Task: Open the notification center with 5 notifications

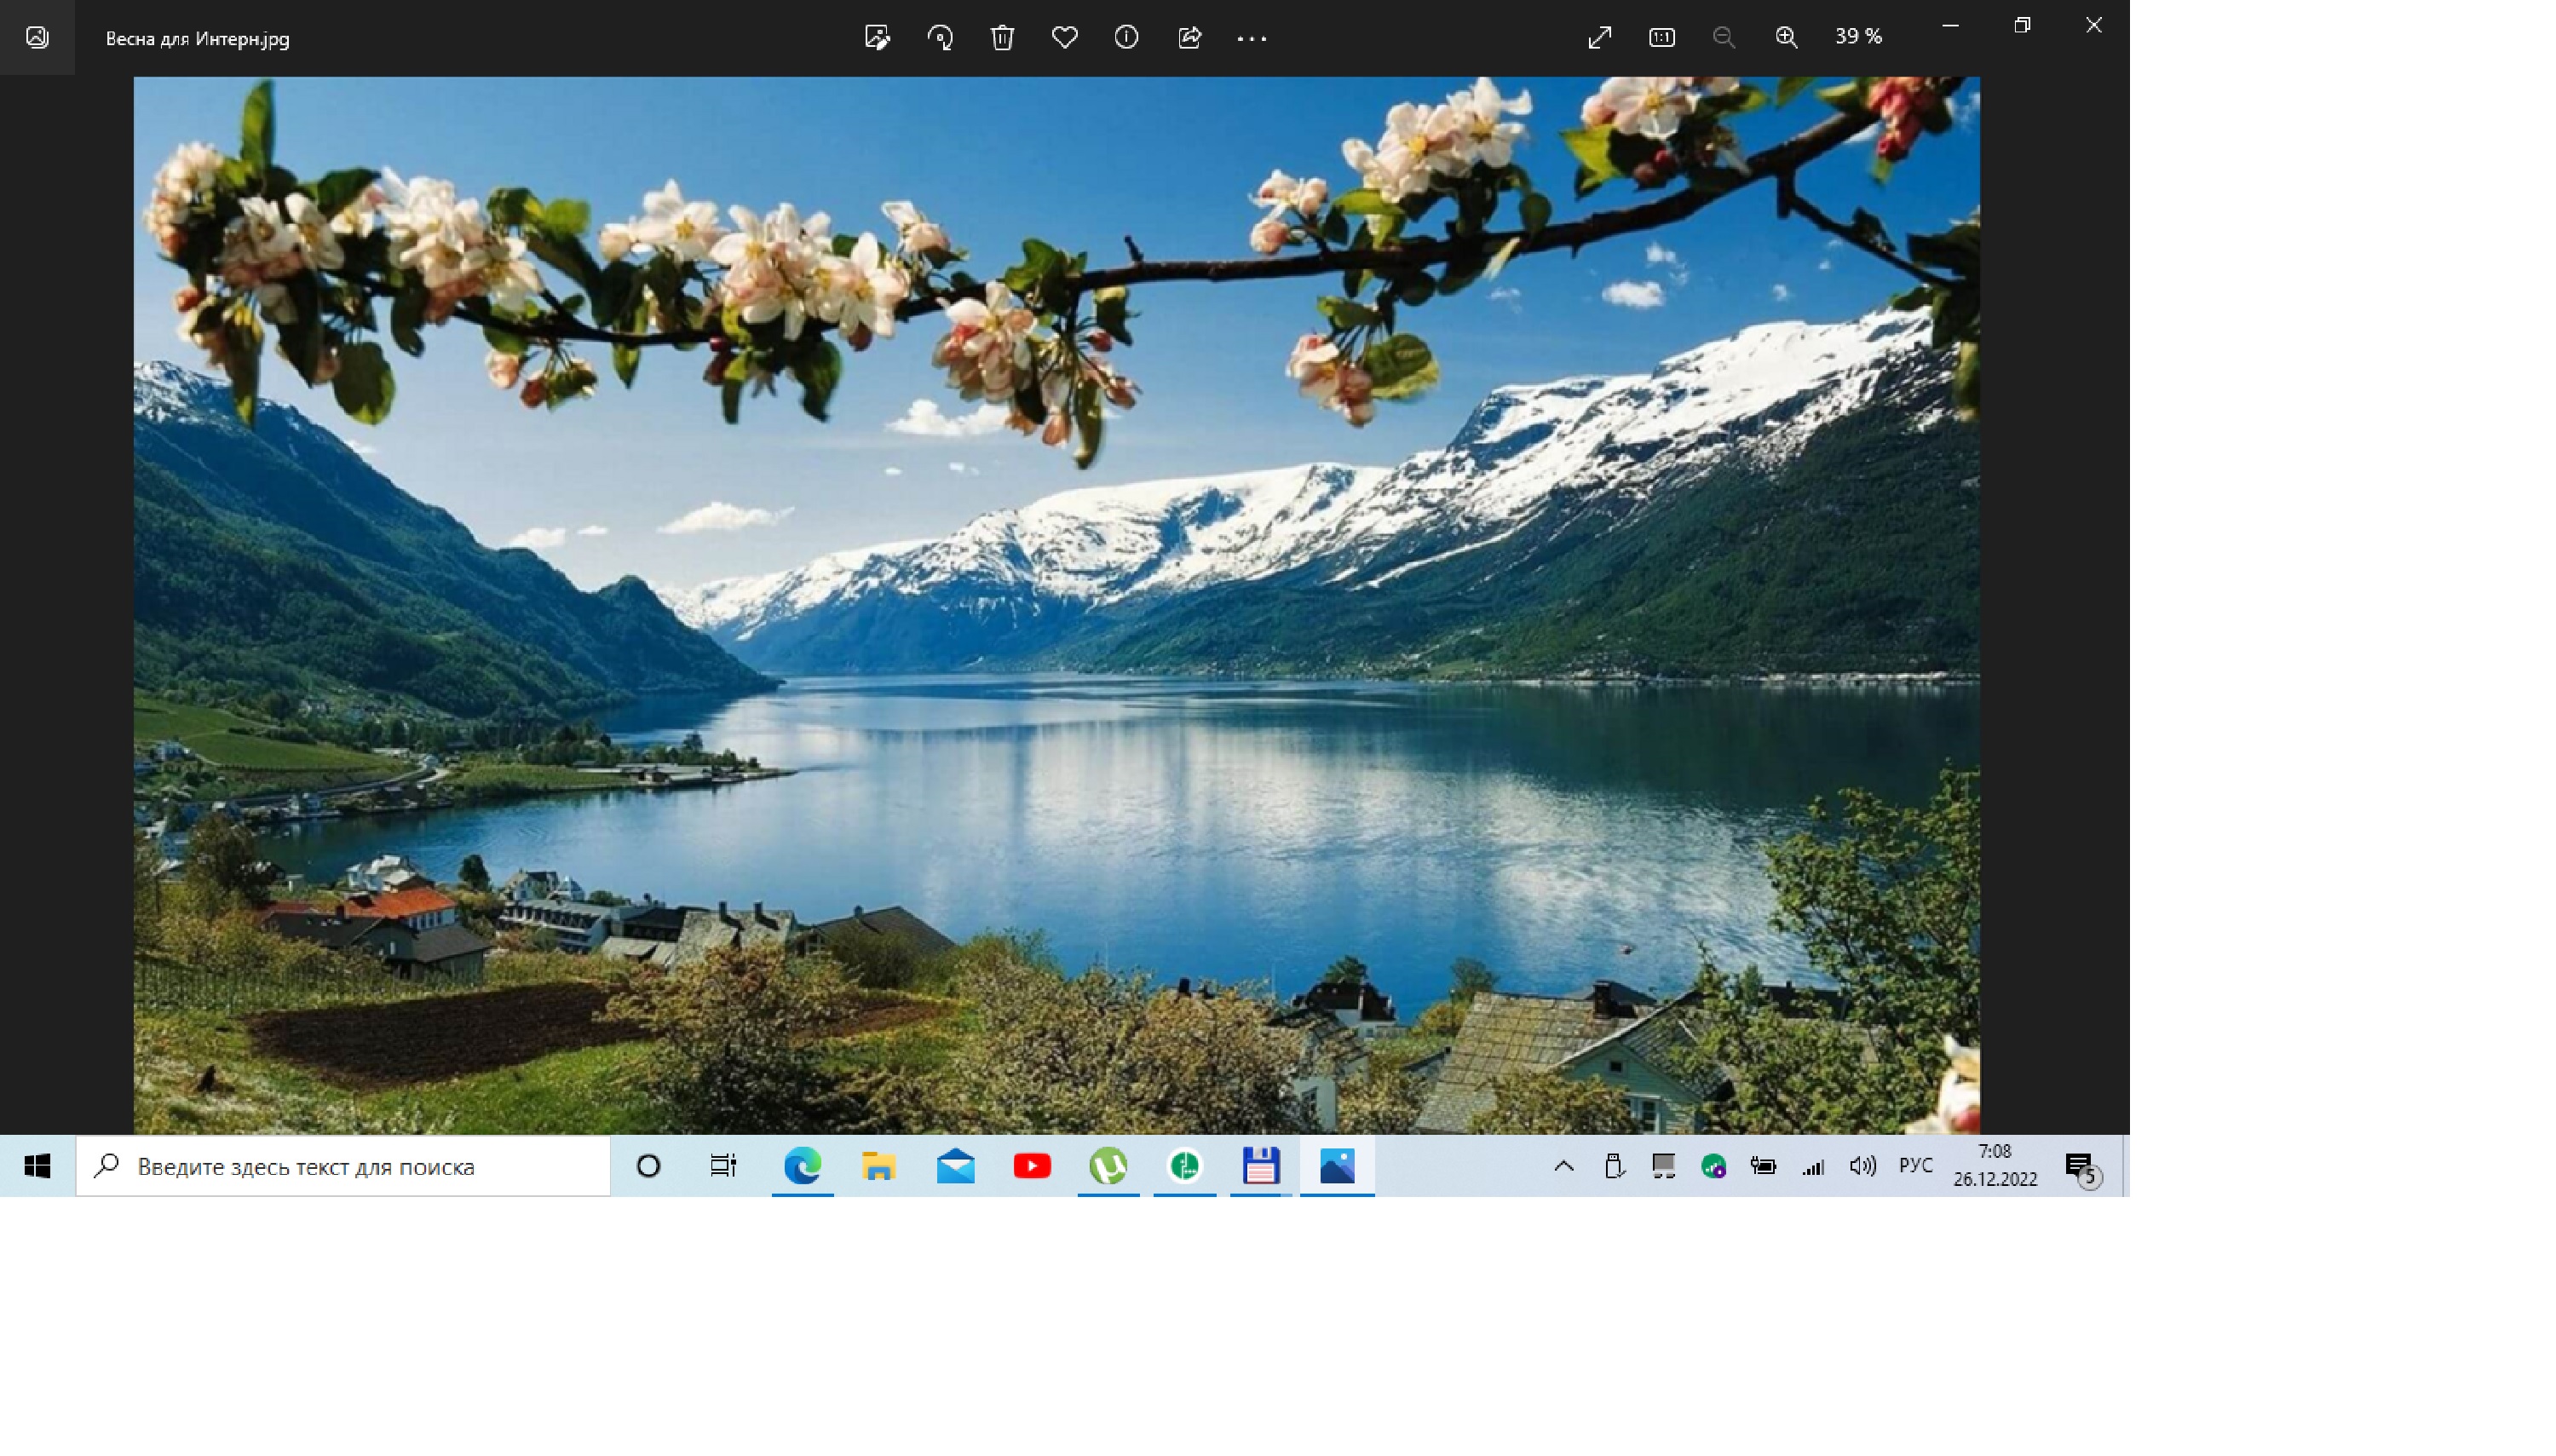Action: (2080, 1167)
